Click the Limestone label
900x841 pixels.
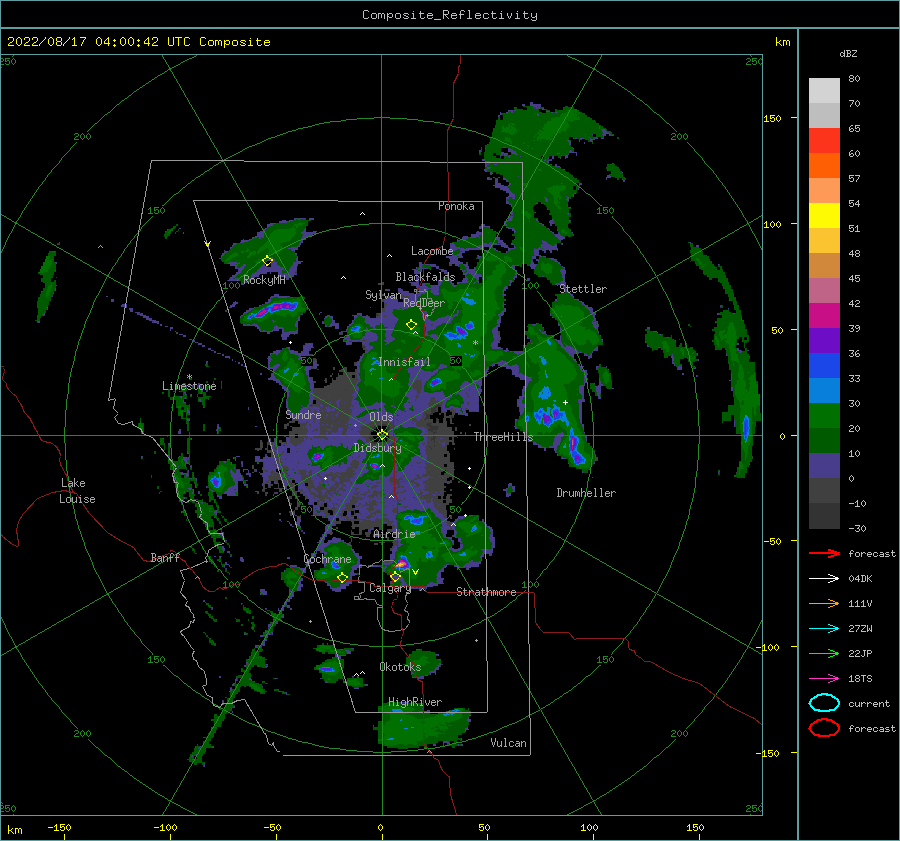189,386
